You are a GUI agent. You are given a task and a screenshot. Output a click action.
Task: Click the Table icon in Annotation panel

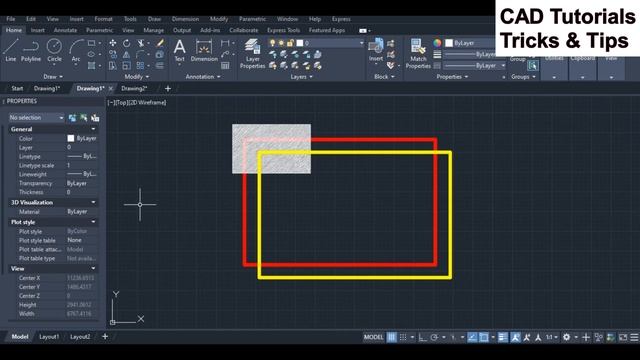225,66
